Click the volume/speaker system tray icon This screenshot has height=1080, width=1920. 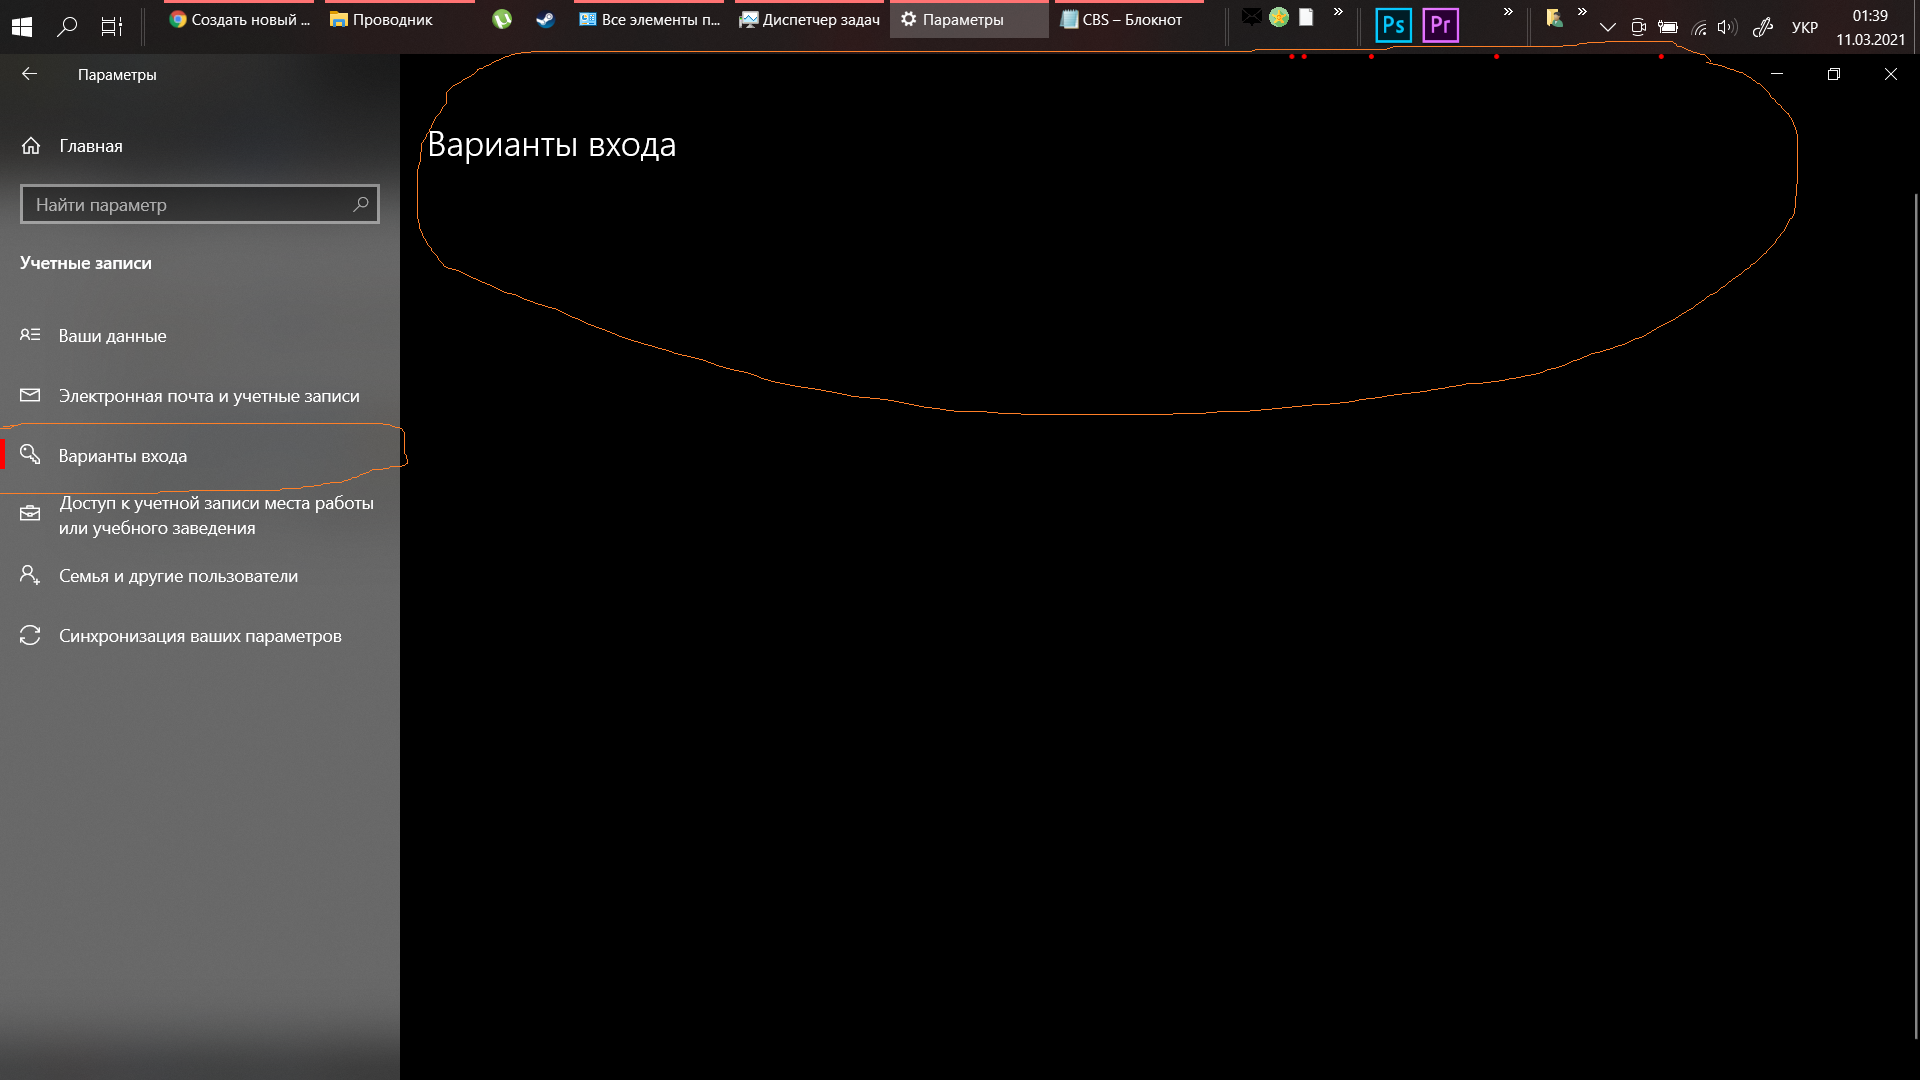pos(1727,26)
